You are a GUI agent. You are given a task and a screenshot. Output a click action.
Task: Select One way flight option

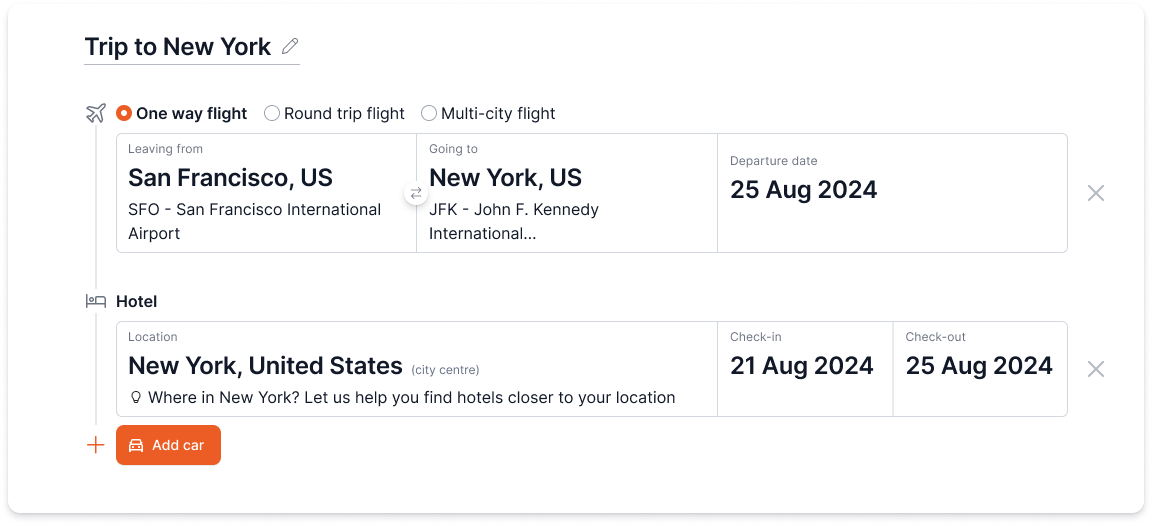124,113
